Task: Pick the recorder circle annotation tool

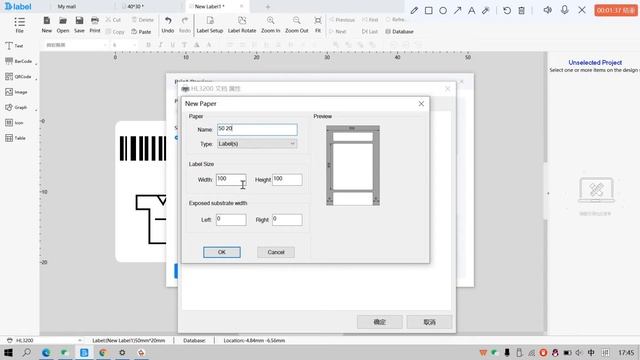Action: click(443, 11)
